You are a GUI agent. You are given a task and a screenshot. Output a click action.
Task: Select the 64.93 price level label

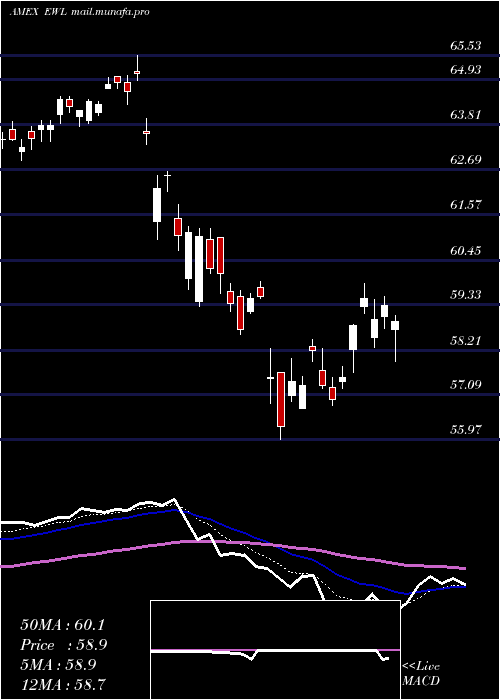coord(466,70)
